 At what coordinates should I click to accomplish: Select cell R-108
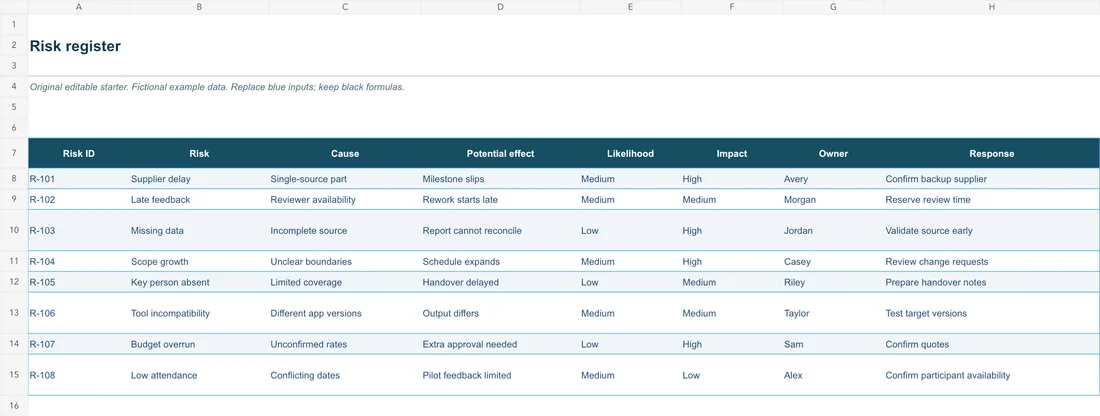pyautogui.click(x=79, y=375)
